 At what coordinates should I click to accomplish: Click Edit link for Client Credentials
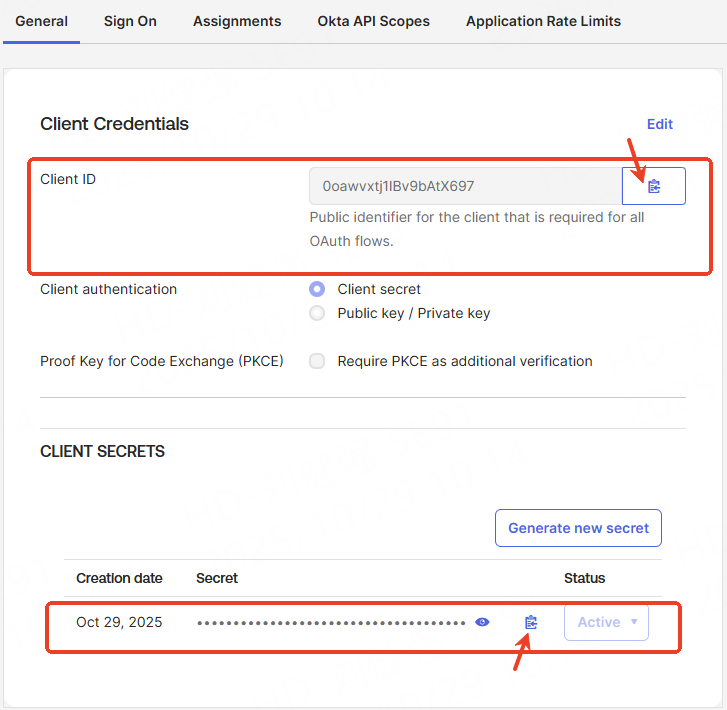(x=659, y=124)
